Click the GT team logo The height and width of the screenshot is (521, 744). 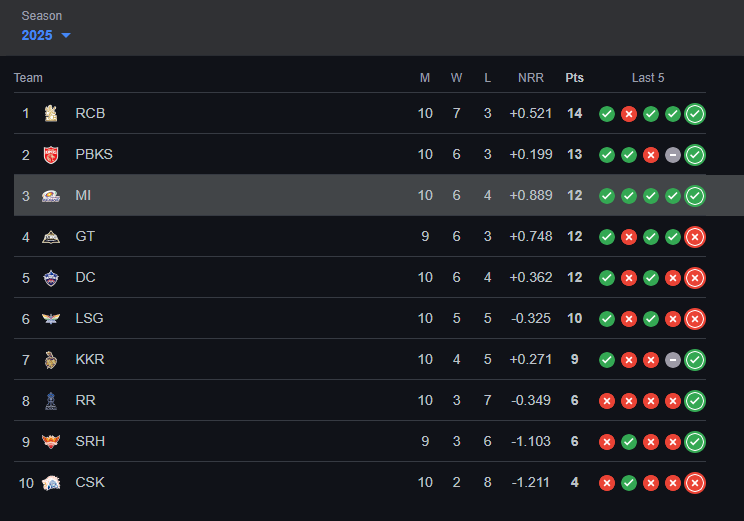51,237
